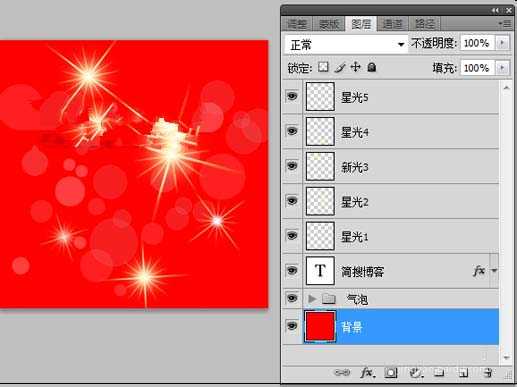Click the fx icon on 简搜博客 layer
The image size is (517, 387).
[479, 270]
